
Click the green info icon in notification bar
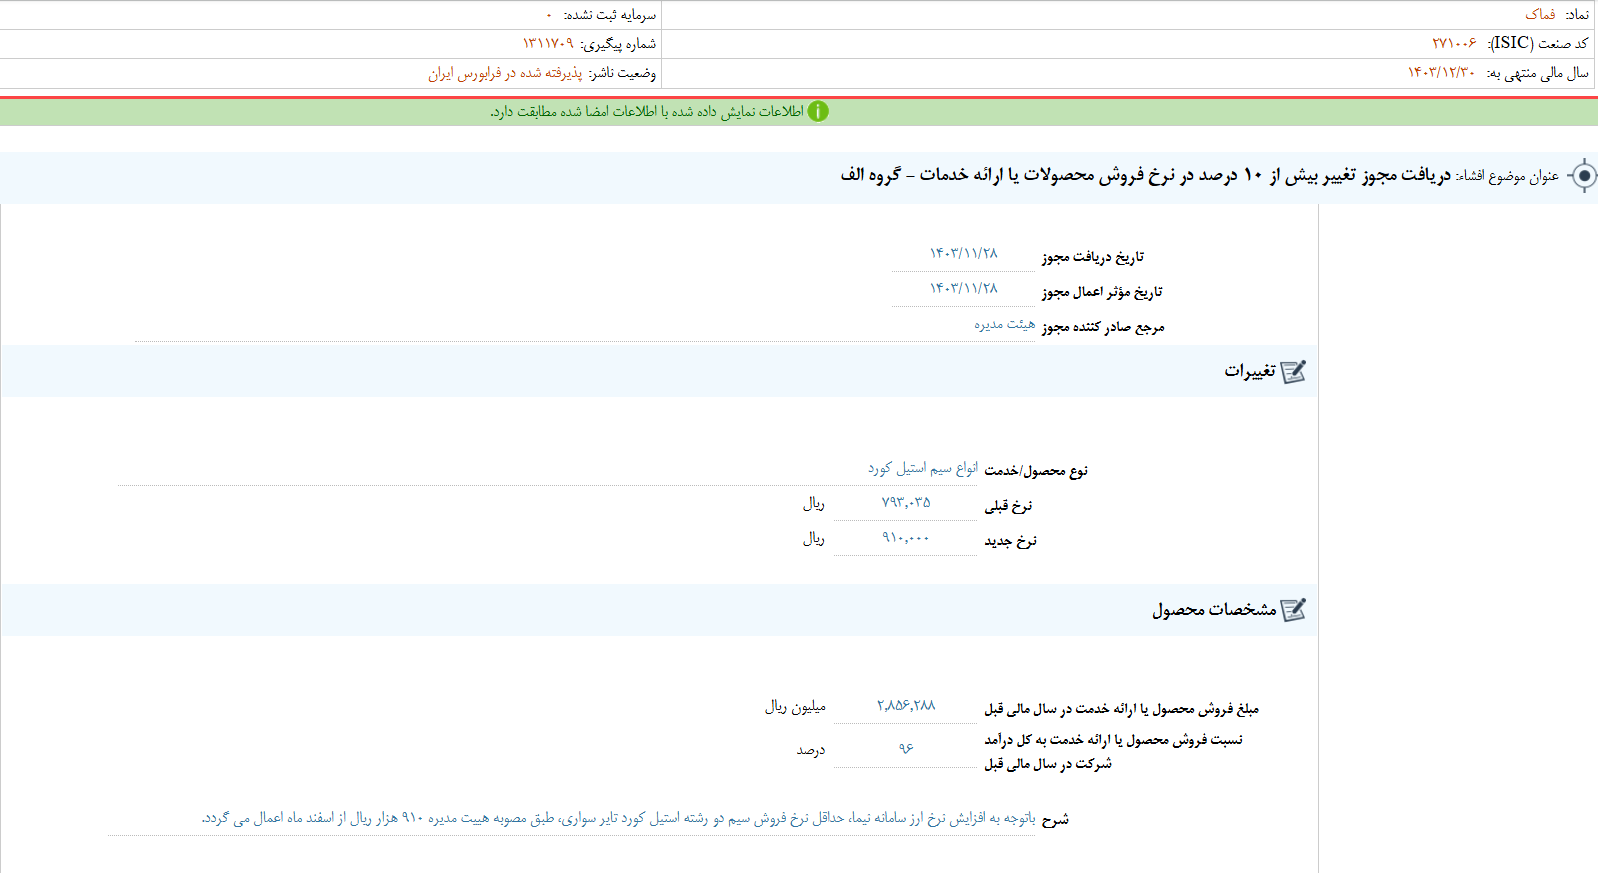(x=818, y=111)
